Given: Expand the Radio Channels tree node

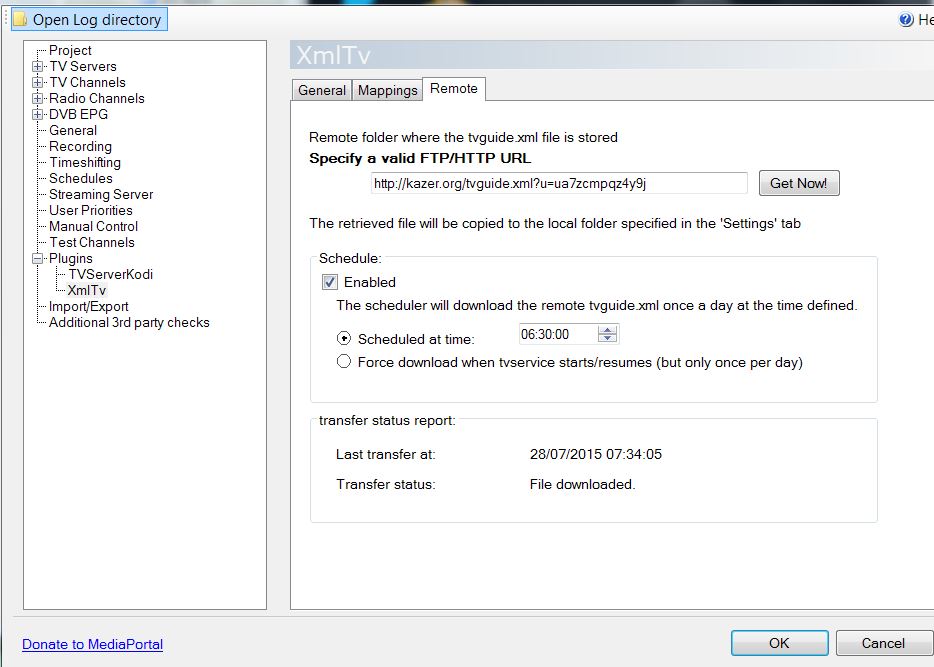Looking at the screenshot, I should click(x=38, y=99).
